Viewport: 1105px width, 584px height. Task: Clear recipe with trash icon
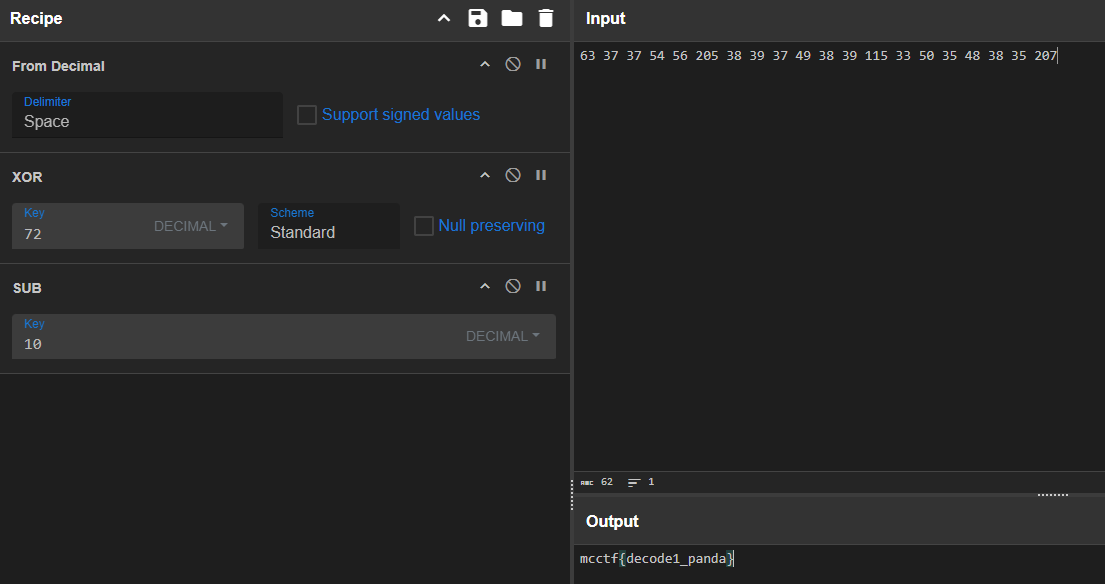545,18
